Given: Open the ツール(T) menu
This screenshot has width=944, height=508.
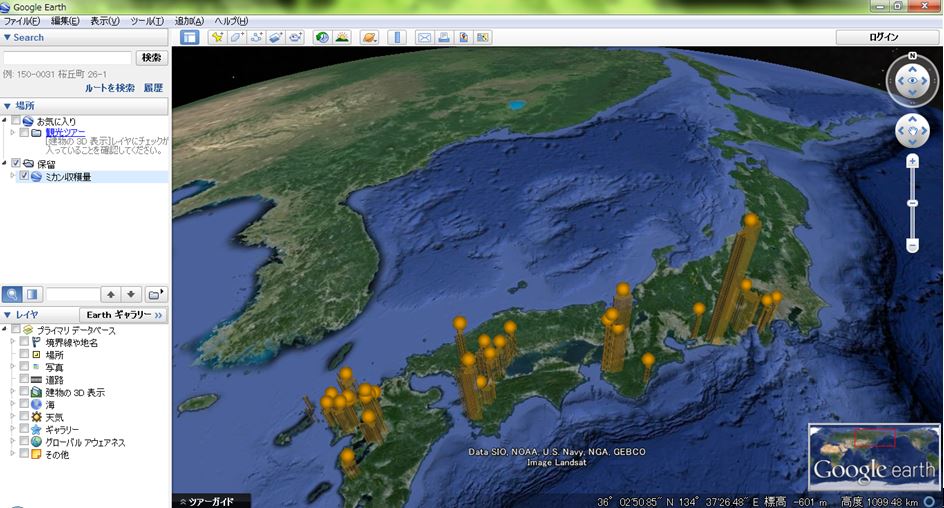Looking at the screenshot, I should (147, 21).
